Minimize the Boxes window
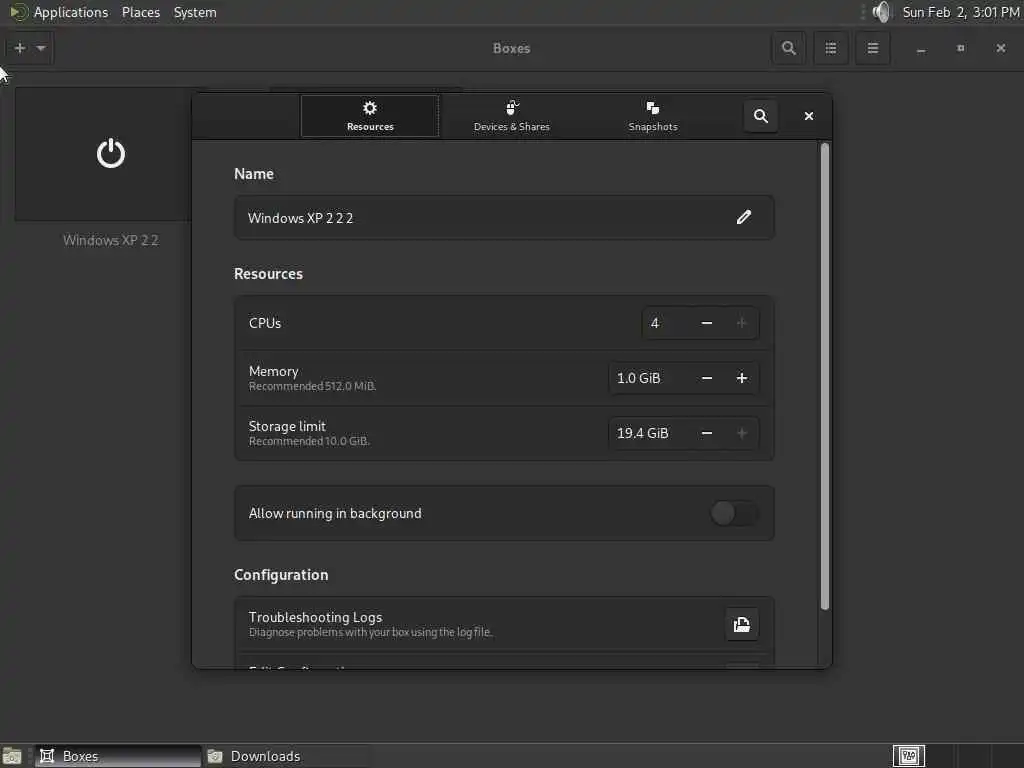This screenshot has width=1024, height=768. (921, 48)
